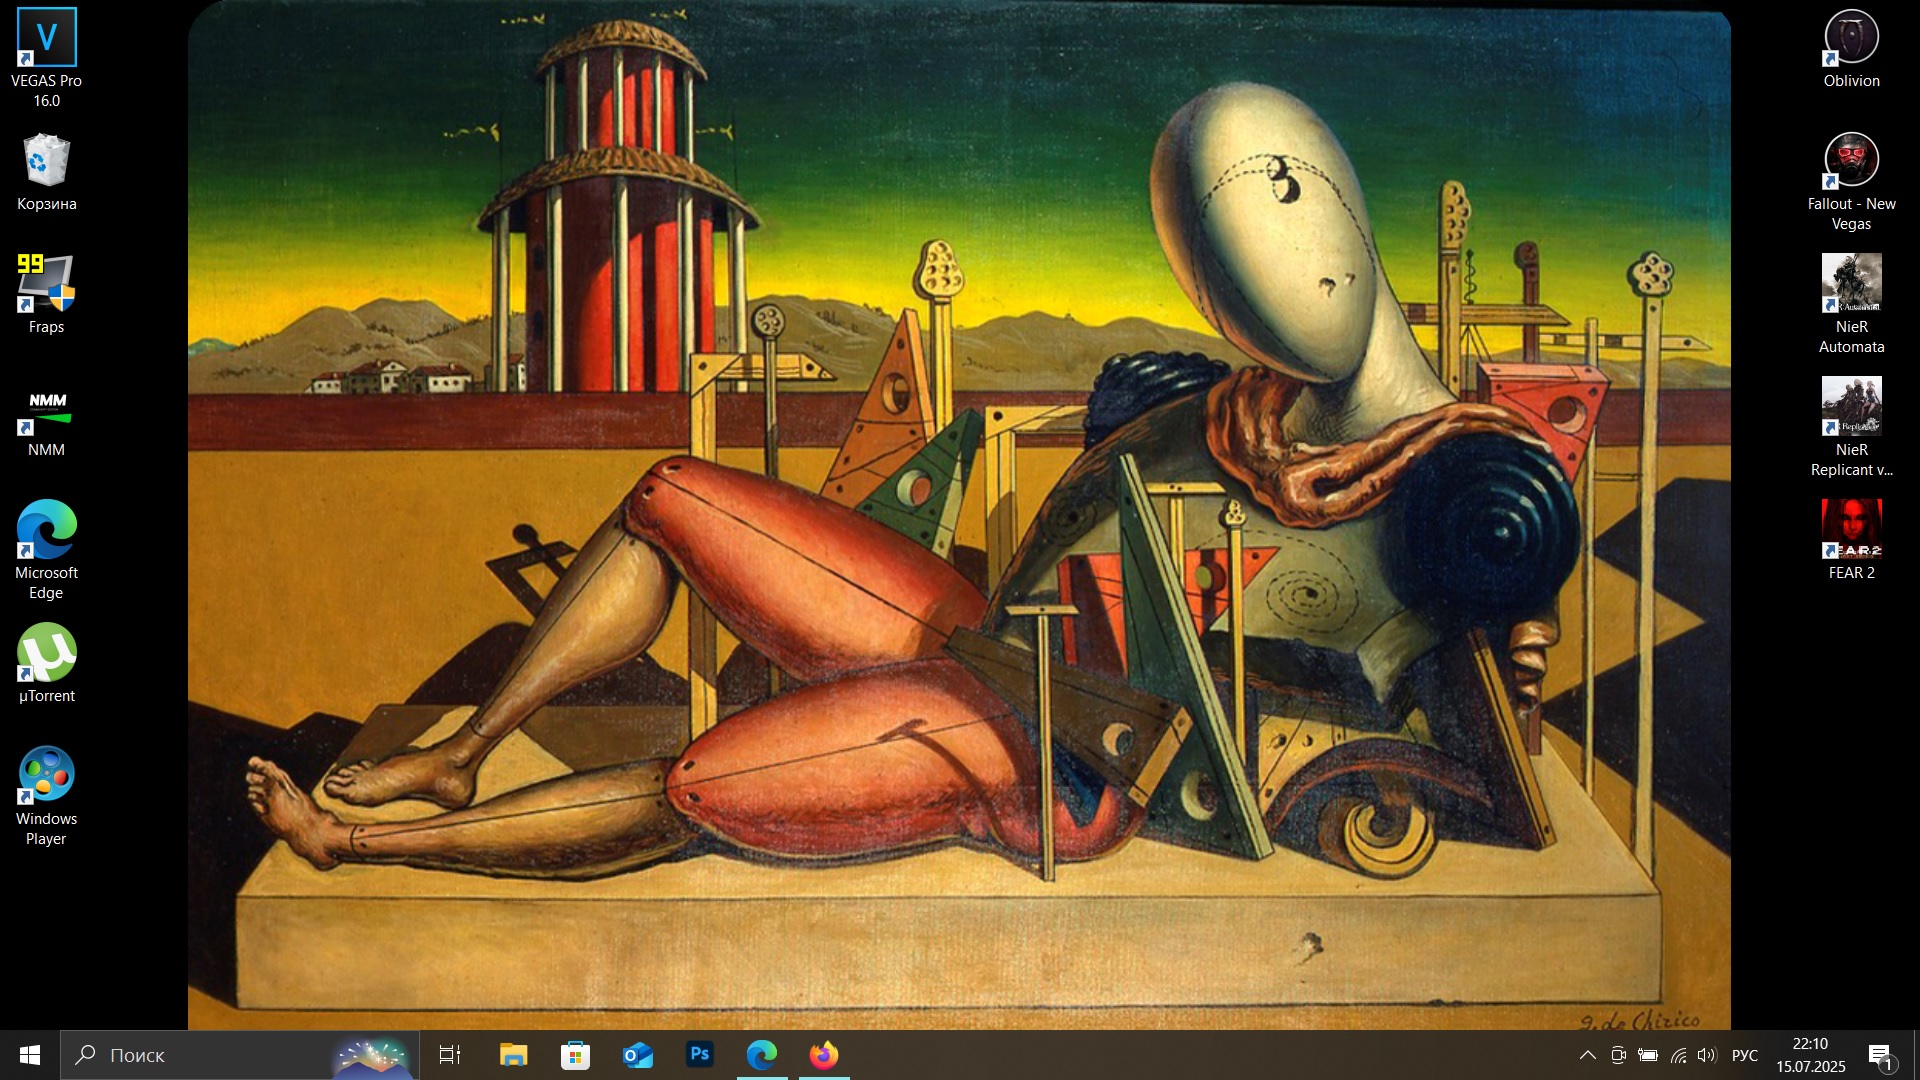Select the NieR Replicant desktop shortcut
This screenshot has height=1080, width=1920.
(1851, 428)
